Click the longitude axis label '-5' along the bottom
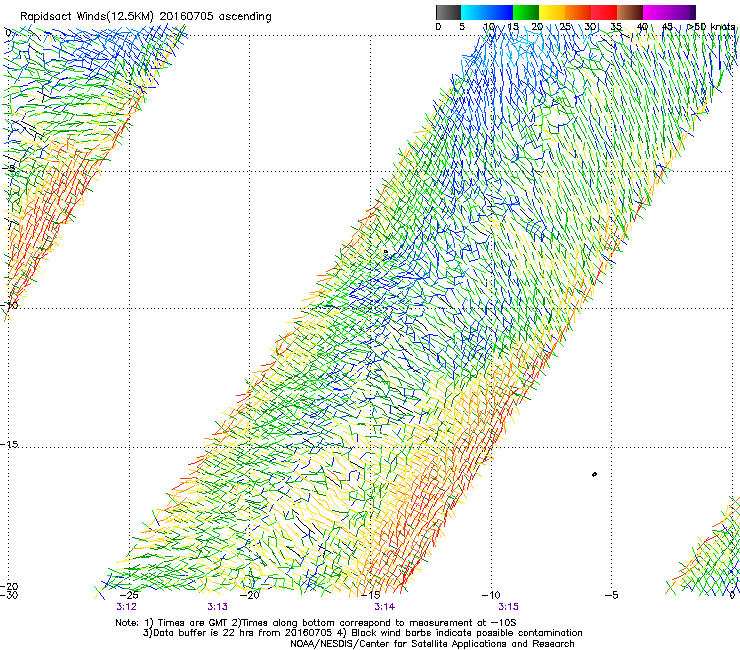 611,595
